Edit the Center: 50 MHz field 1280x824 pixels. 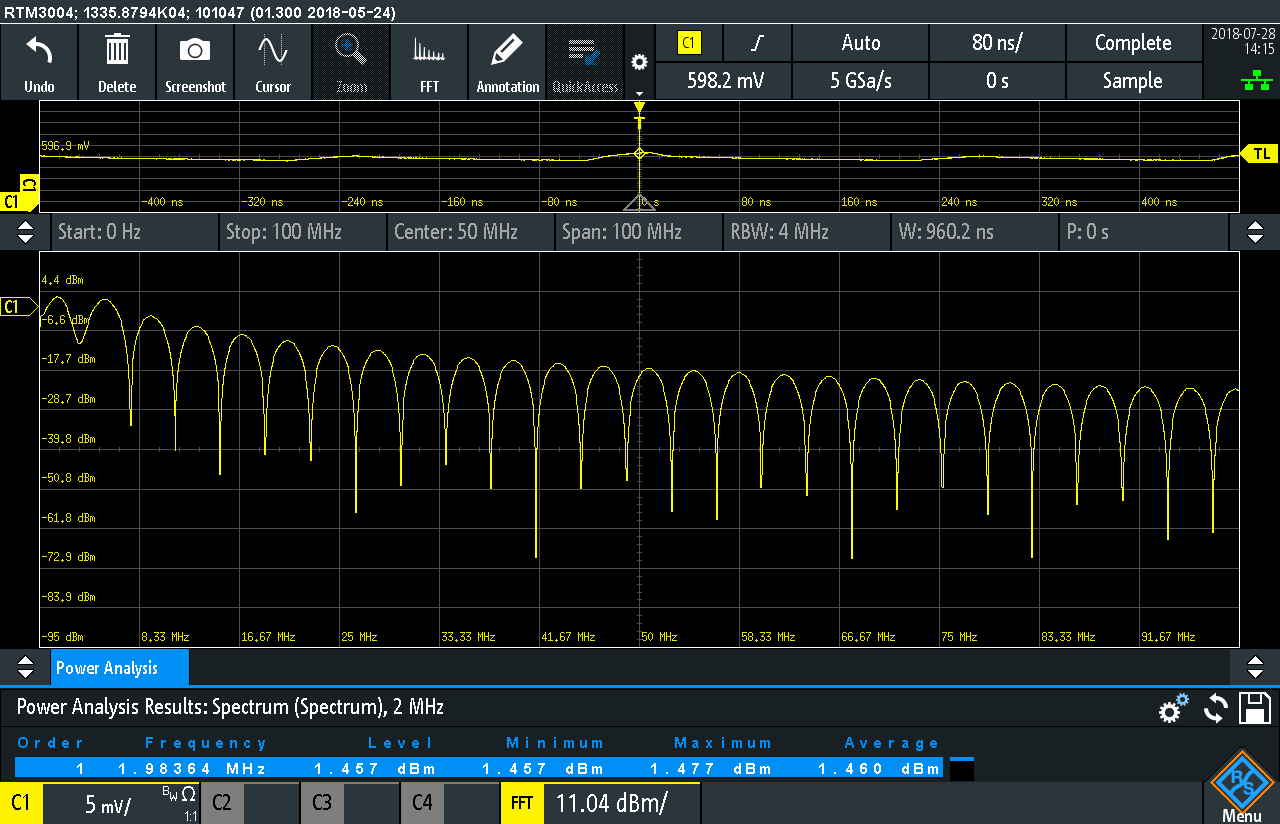pyautogui.click(x=470, y=232)
